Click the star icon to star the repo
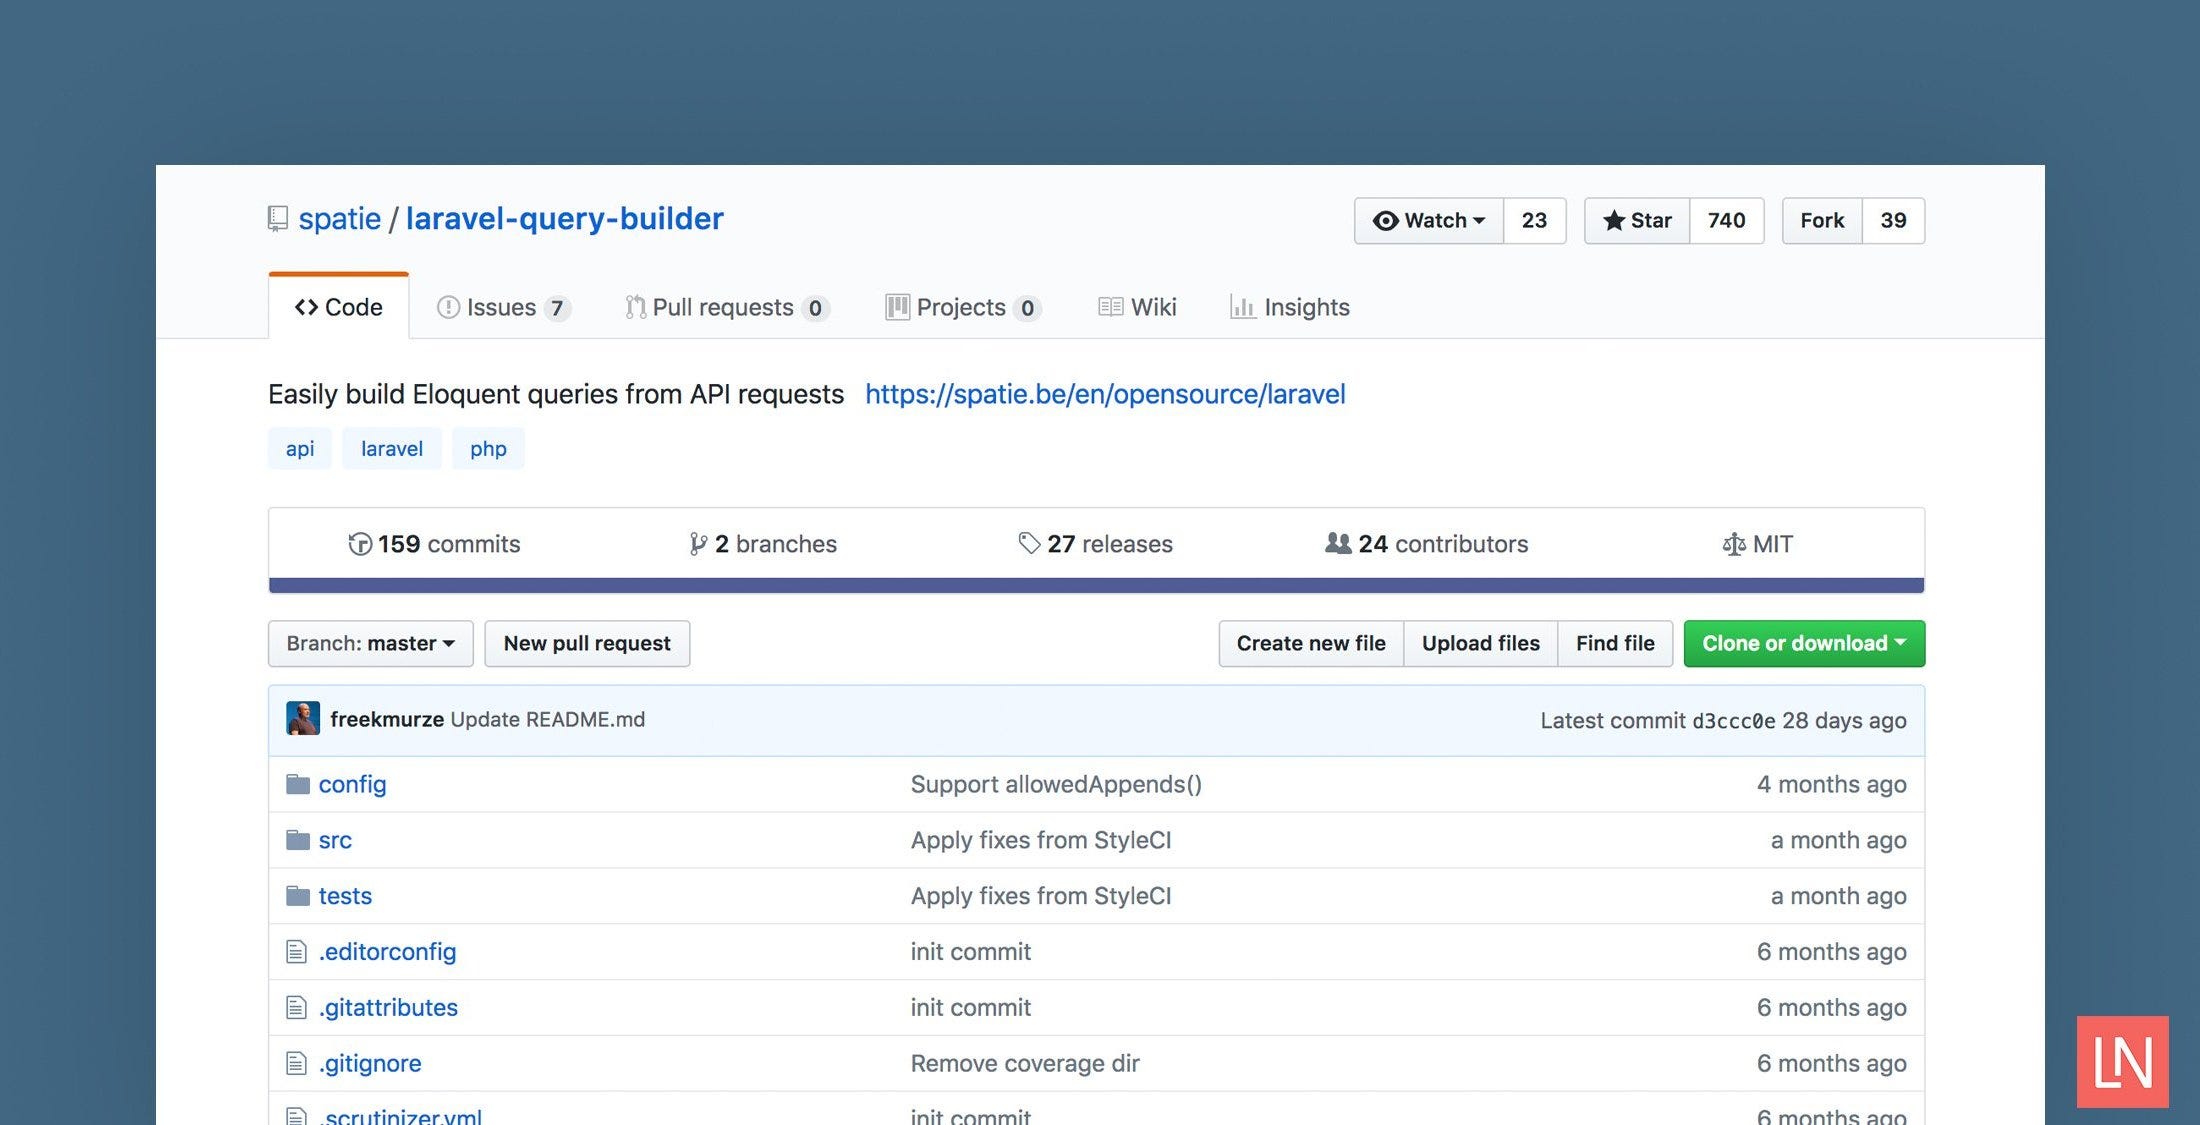2200x1125 pixels. 1614,220
